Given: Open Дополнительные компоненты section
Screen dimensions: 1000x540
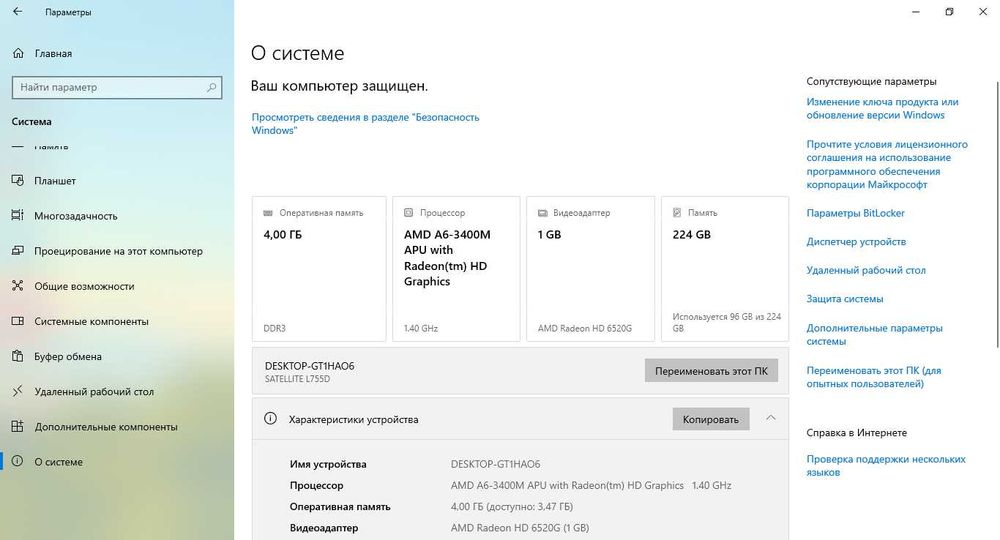Looking at the screenshot, I should [x=105, y=427].
